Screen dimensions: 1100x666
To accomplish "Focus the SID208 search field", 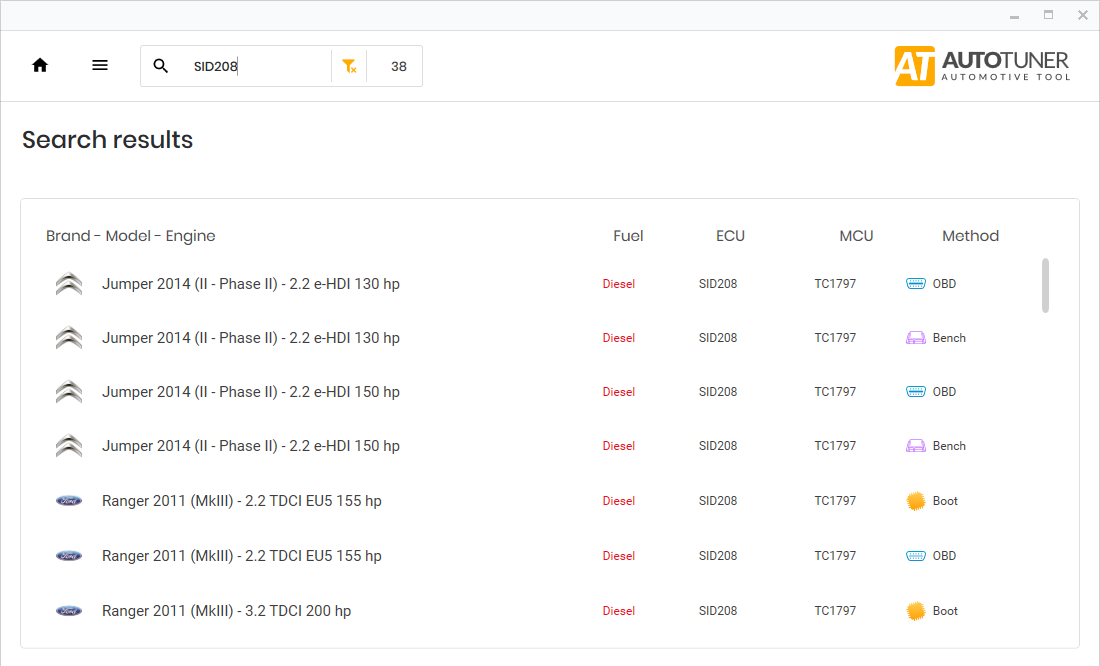I will [x=255, y=66].
